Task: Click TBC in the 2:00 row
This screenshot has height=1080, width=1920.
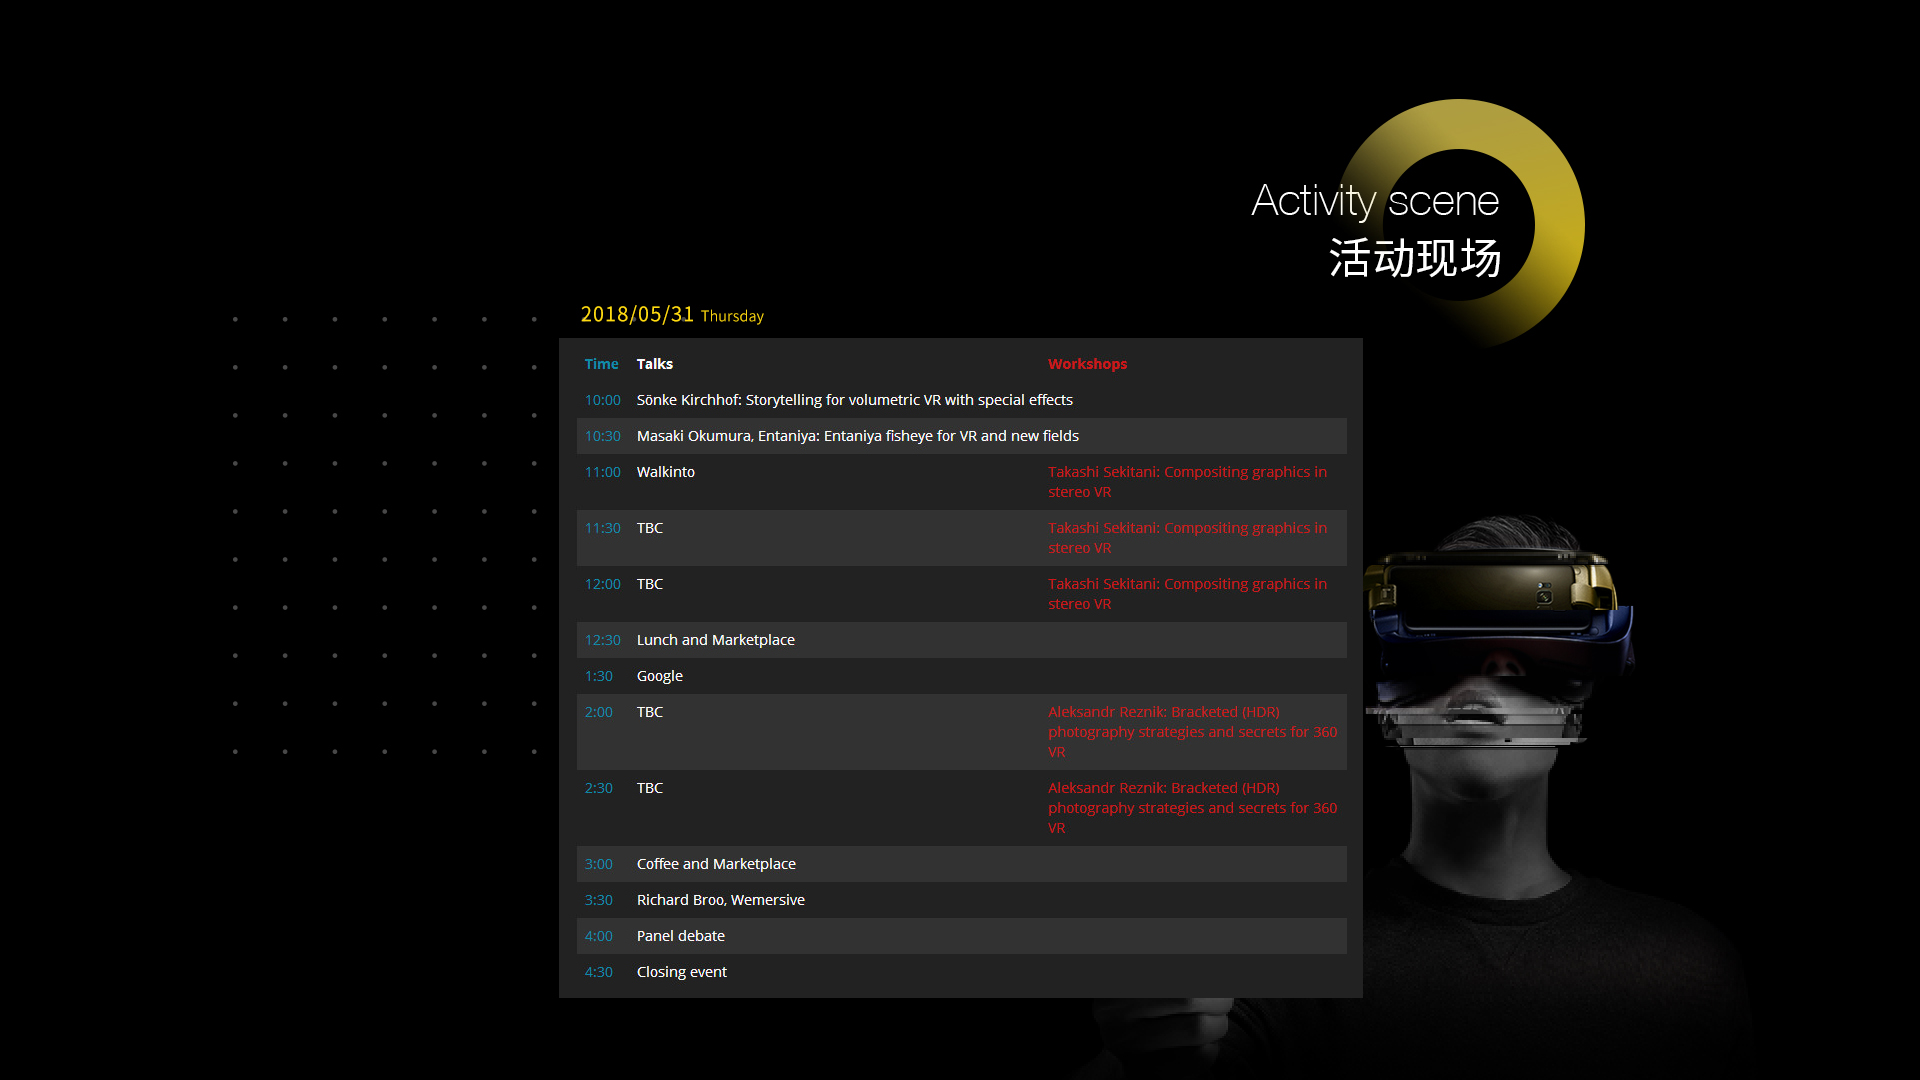Action: [650, 712]
